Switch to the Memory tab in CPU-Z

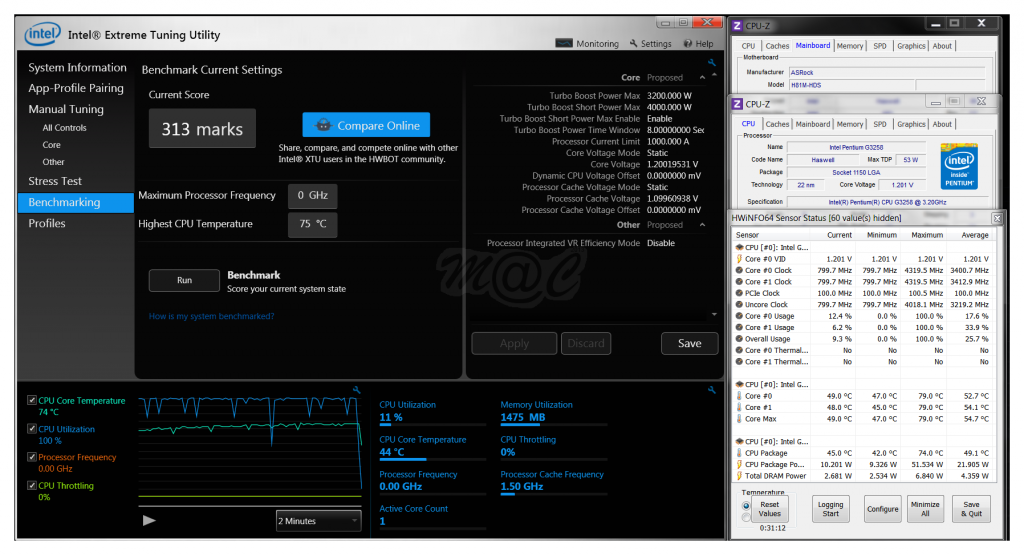[849, 125]
